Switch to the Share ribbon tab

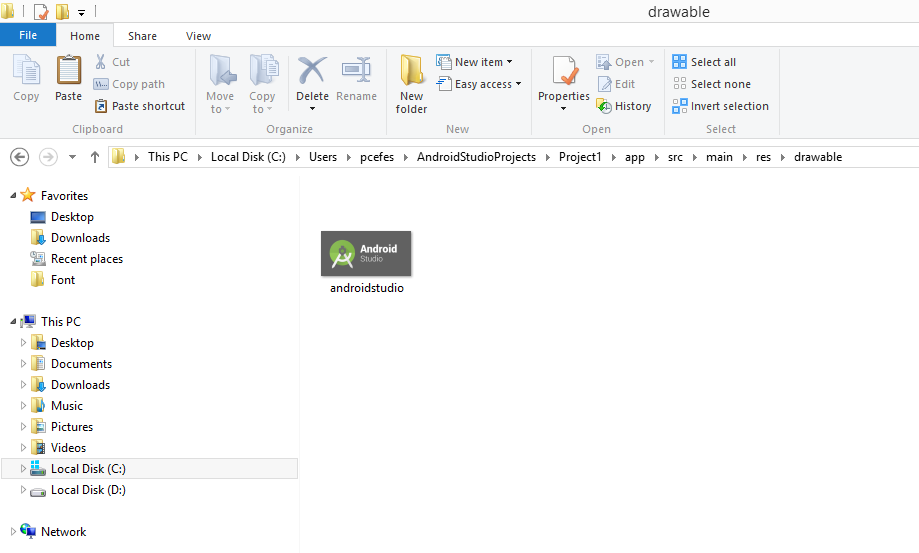pos(142,36)
